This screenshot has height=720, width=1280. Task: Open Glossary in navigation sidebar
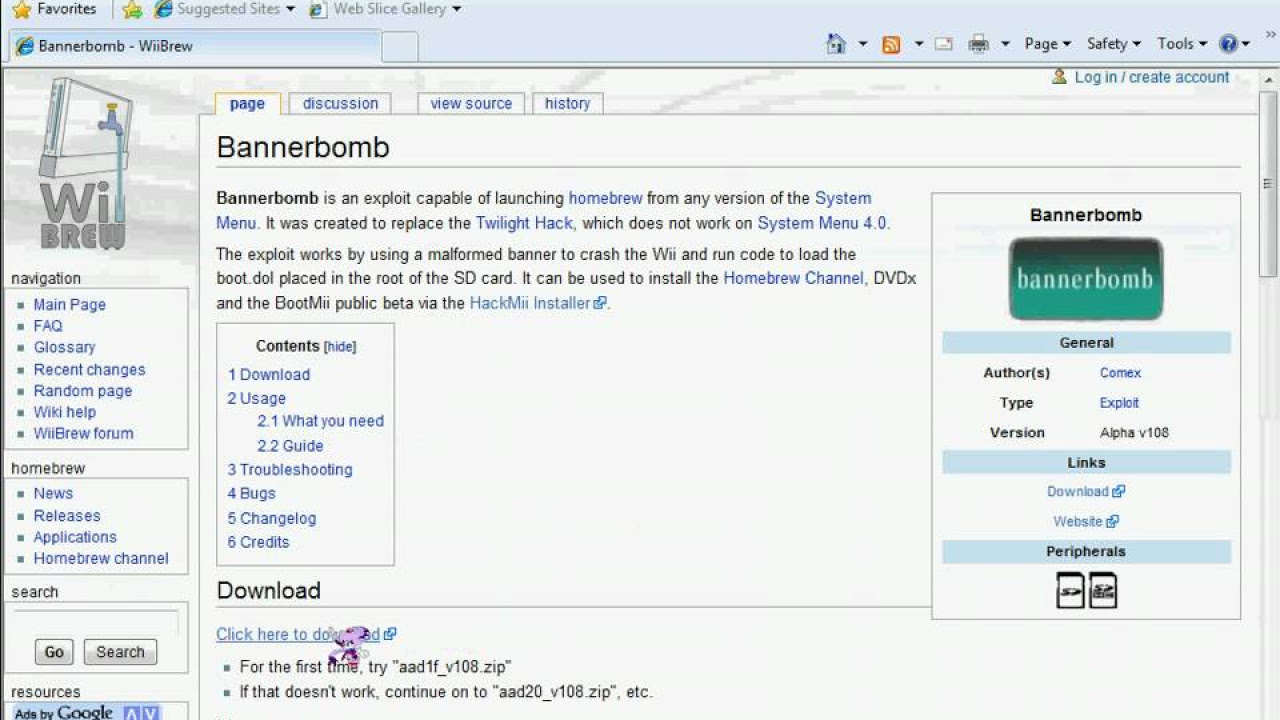pyautogui.click(x=64, y=347)
